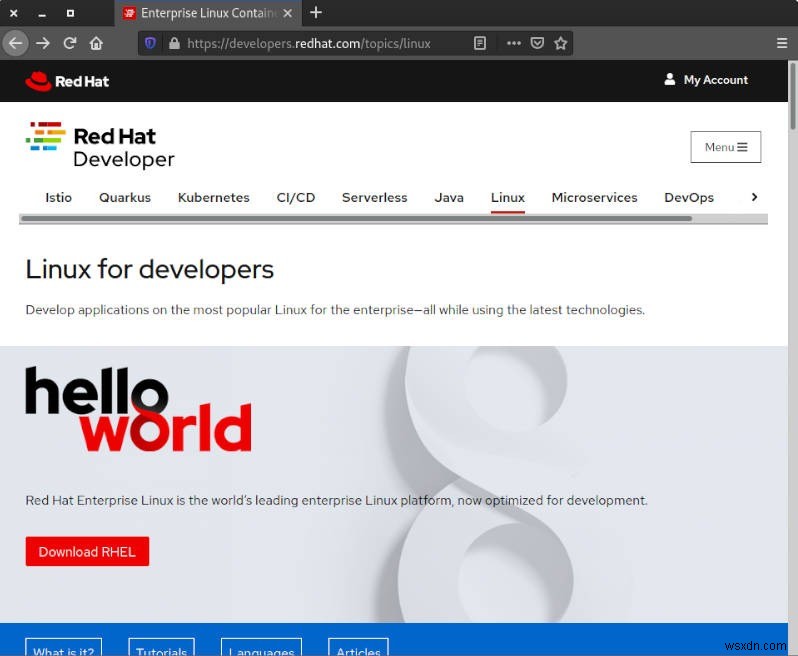
Task: Open the site Menu button
Action: click(725, 147)
